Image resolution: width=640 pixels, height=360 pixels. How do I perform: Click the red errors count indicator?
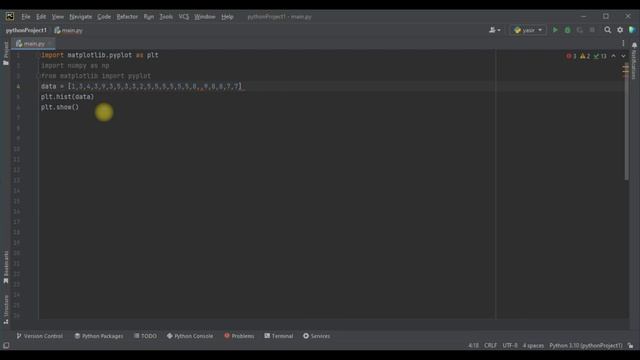pyautogui.click(x=571, y=56)
